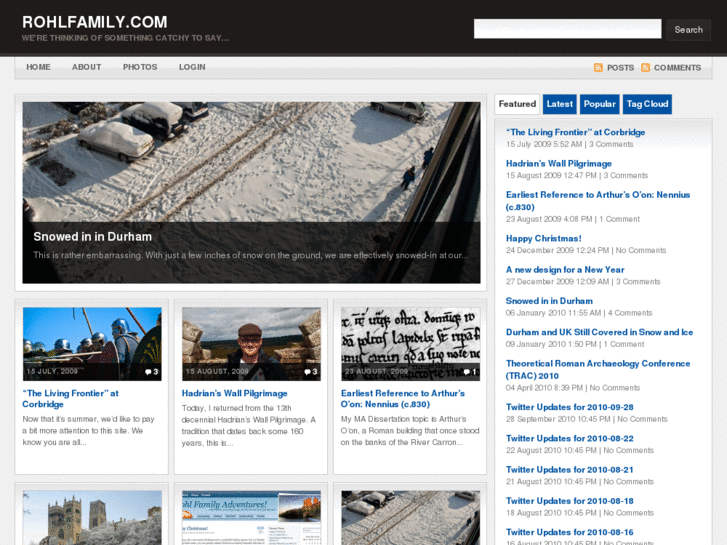
Task: Click the tagline "We're thinking of something catchy to say"
Action: 125,38
